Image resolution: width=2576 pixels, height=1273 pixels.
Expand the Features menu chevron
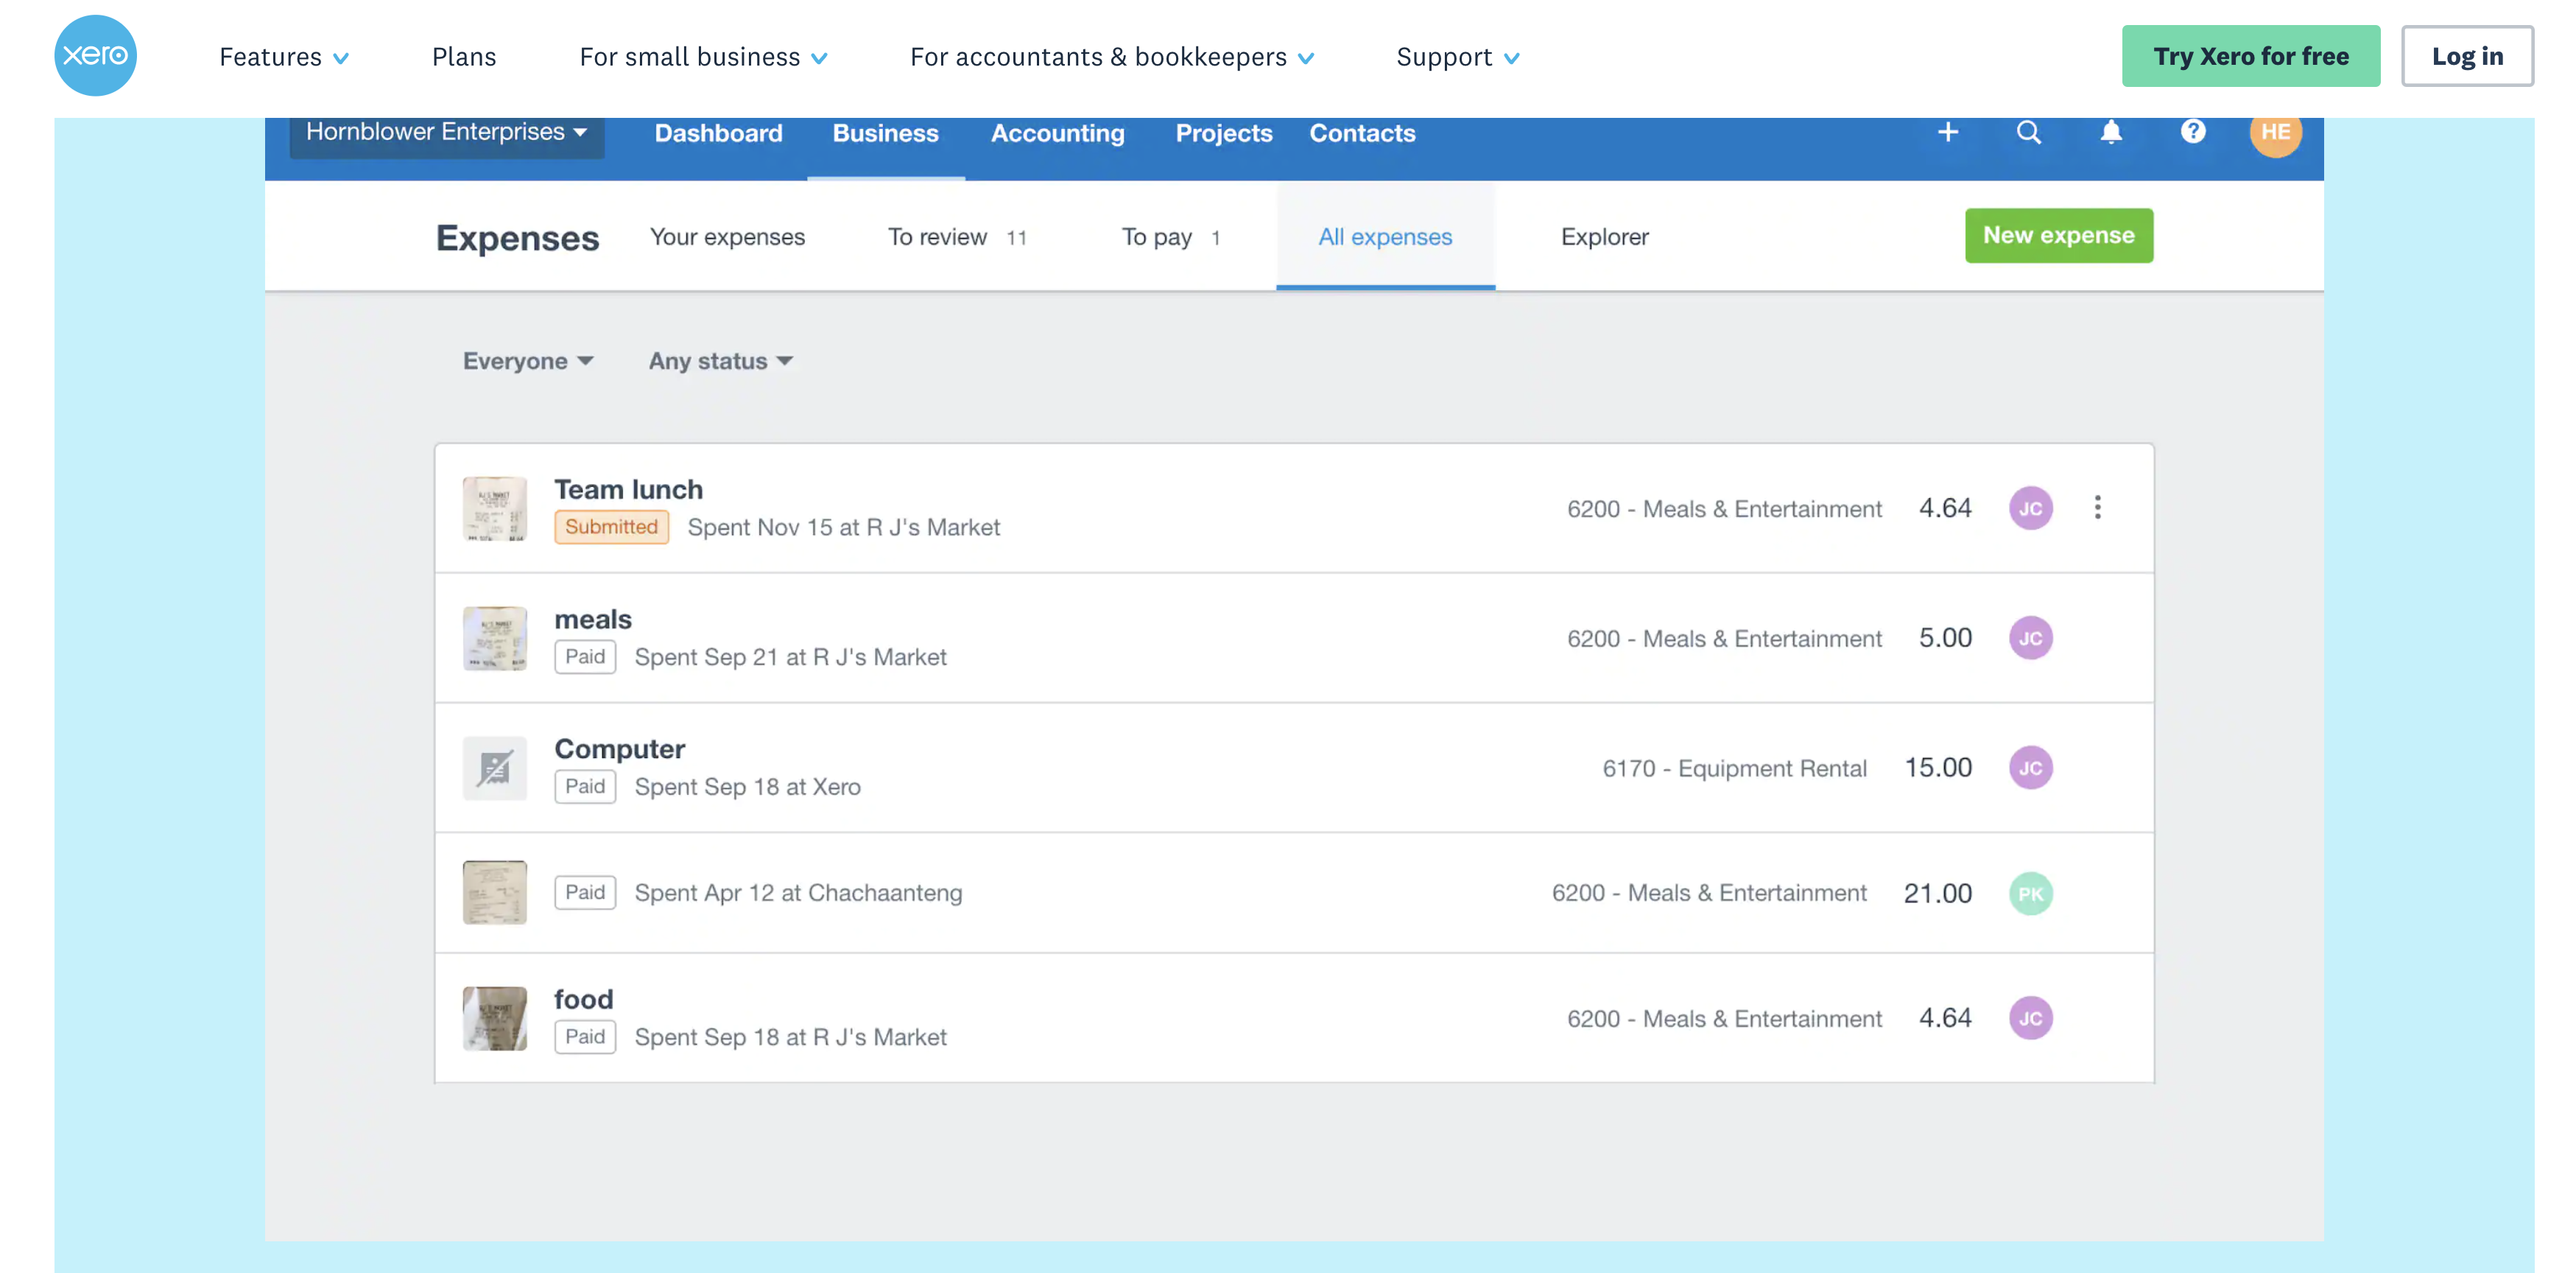pyautogui.click(x=340, y=58)
